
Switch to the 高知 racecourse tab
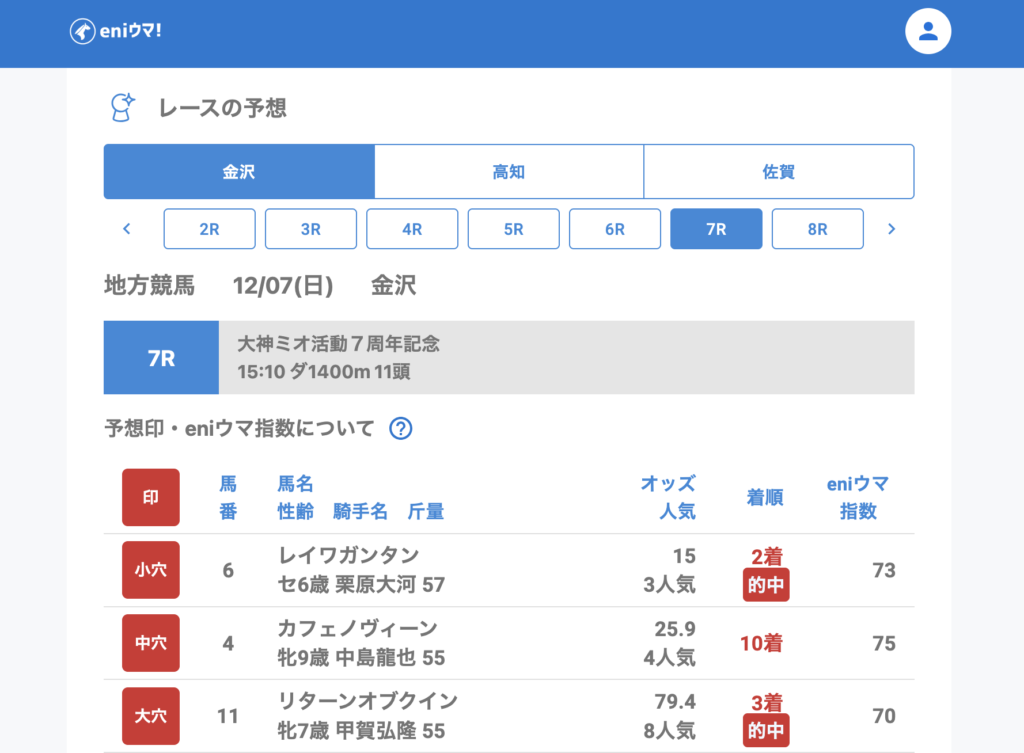[x=509, y=172]
